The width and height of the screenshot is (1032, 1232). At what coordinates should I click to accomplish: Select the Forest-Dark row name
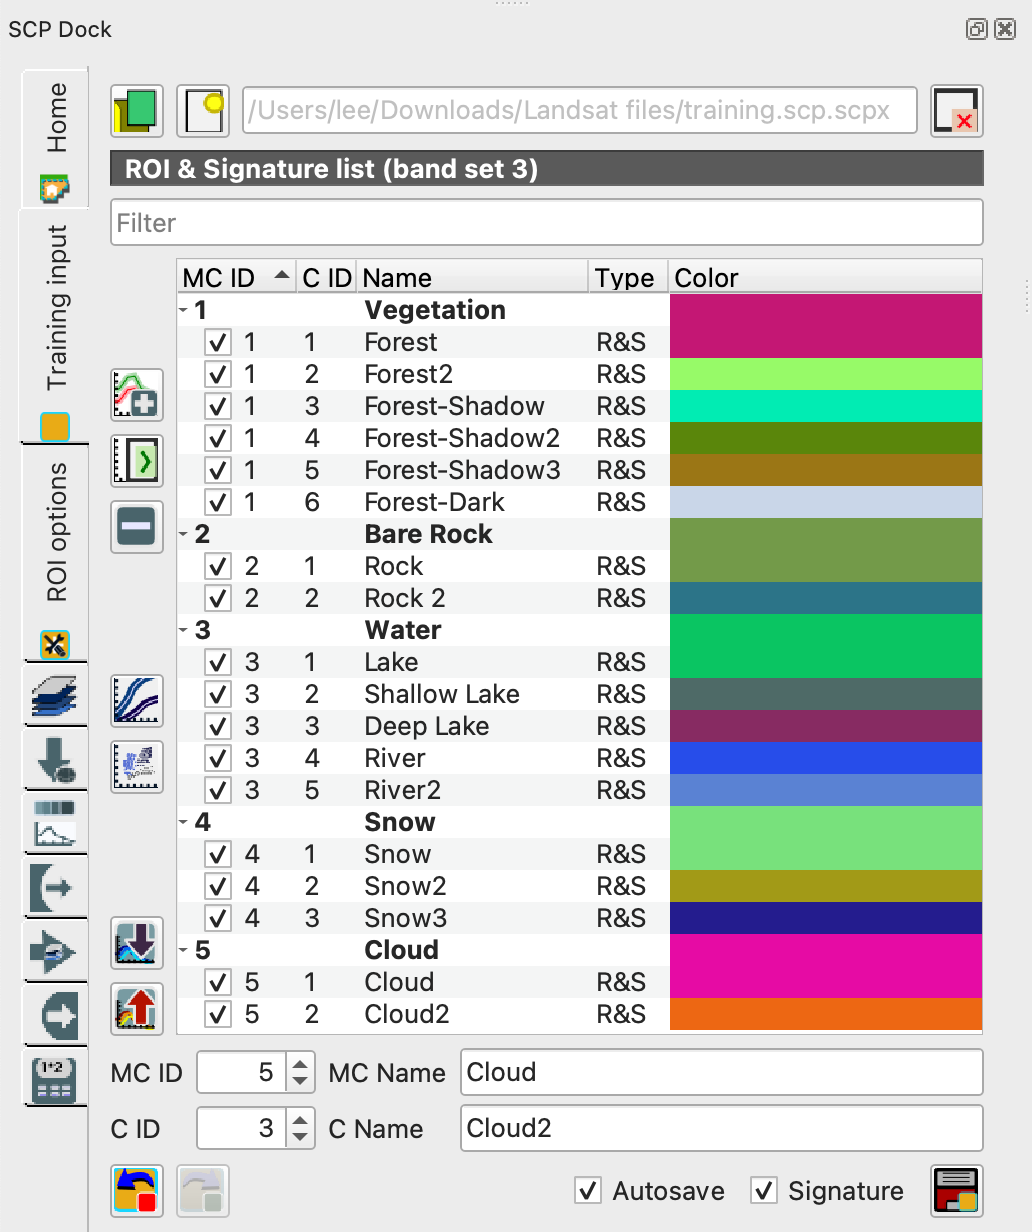(434, 502)
